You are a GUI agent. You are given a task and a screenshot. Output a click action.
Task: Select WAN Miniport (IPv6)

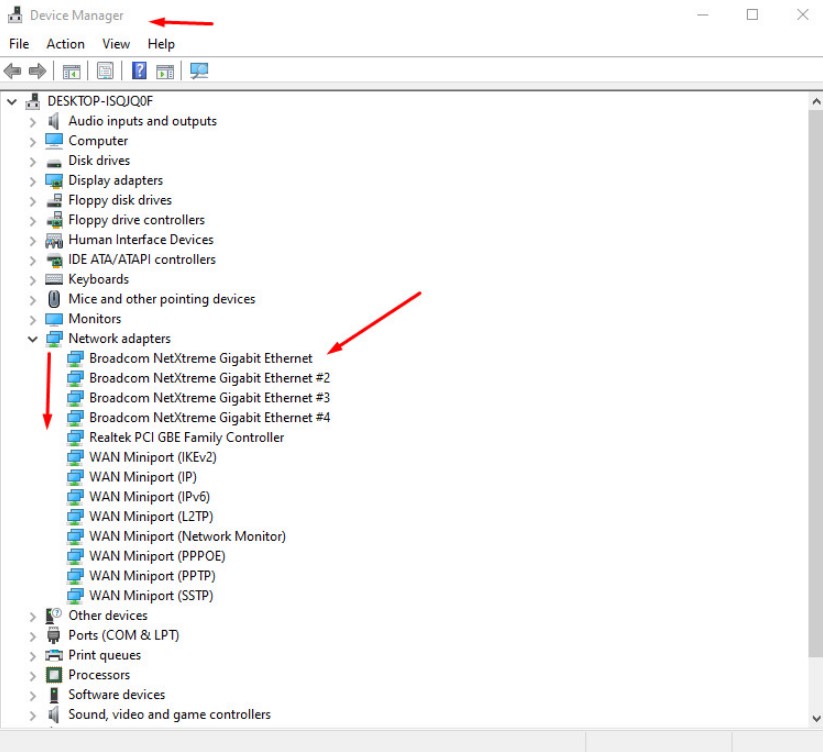150,496
